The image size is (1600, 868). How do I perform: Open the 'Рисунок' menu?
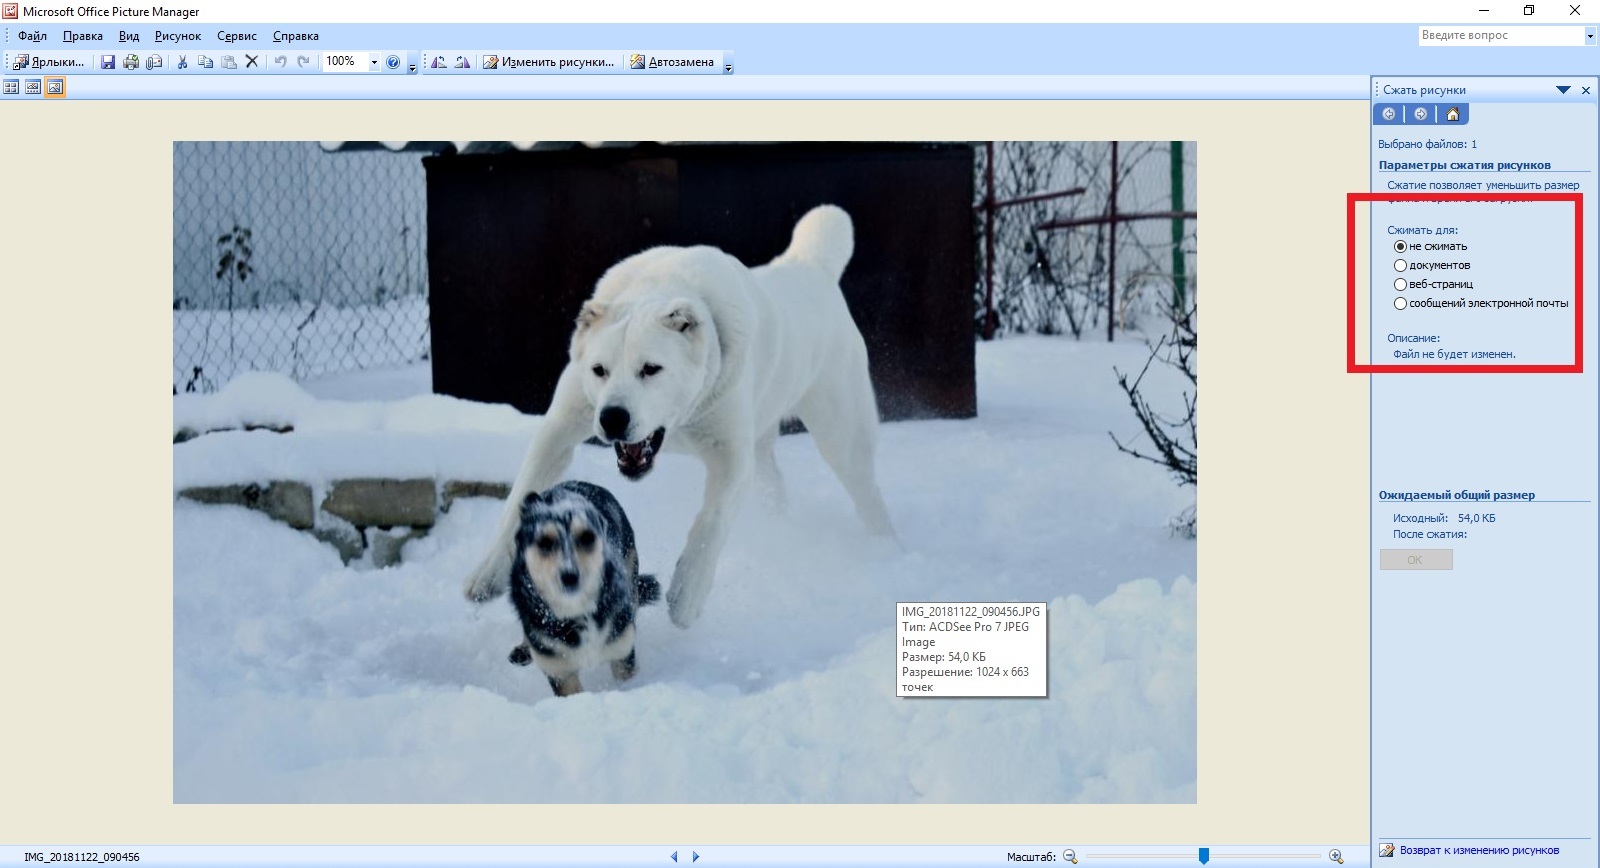tap(177, 36)
